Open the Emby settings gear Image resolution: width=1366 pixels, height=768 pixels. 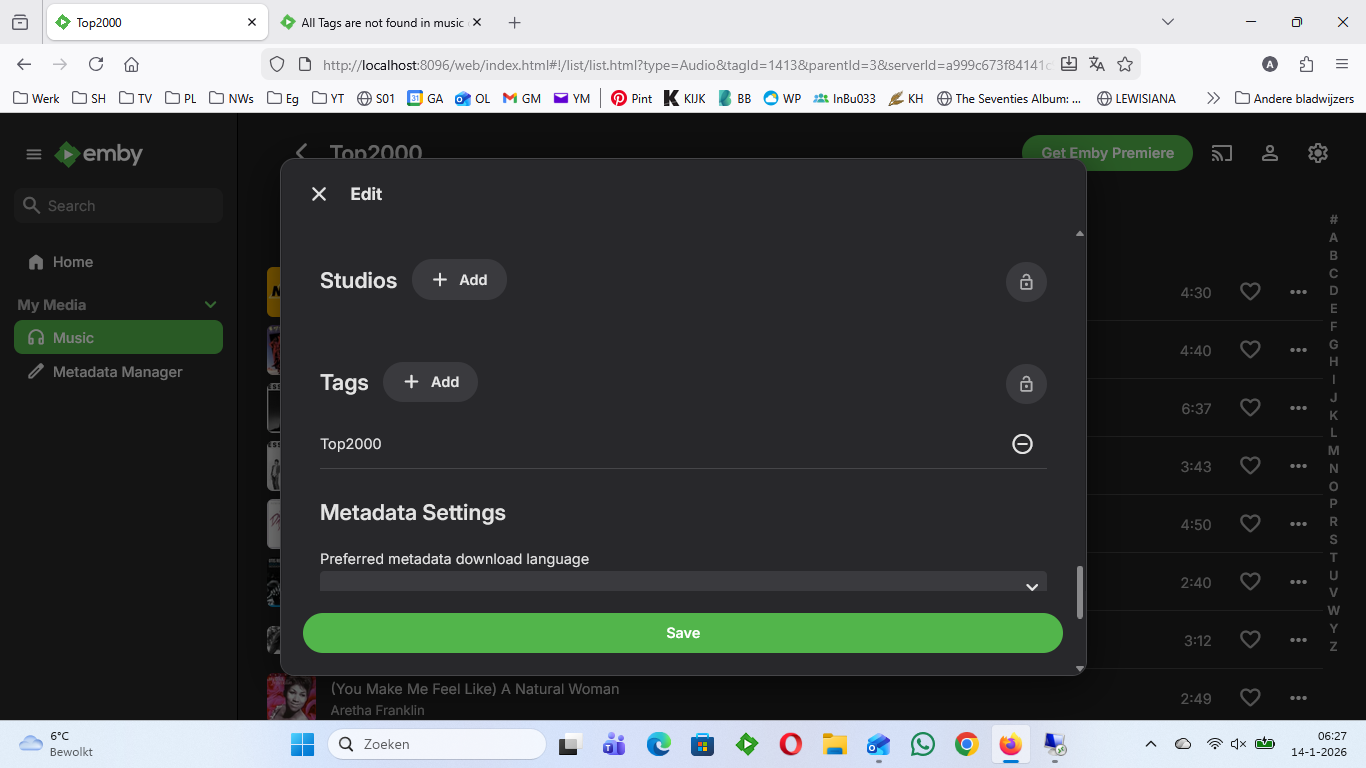tap(1318, 153)
